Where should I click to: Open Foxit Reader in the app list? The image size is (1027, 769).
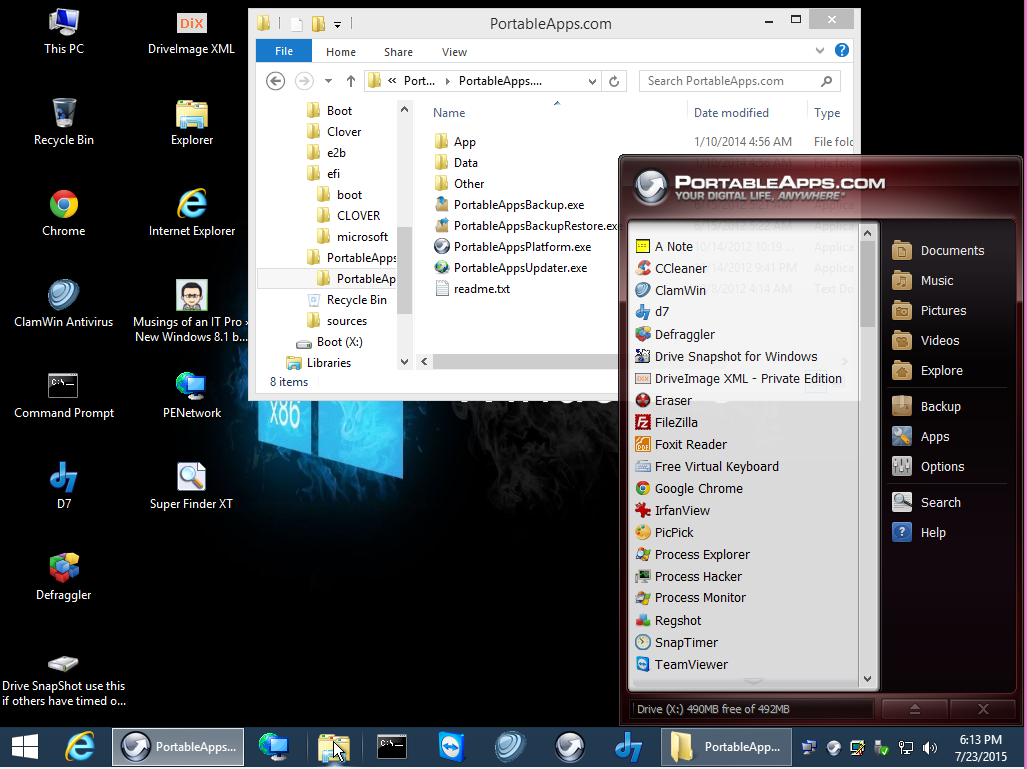pos(681,444)
